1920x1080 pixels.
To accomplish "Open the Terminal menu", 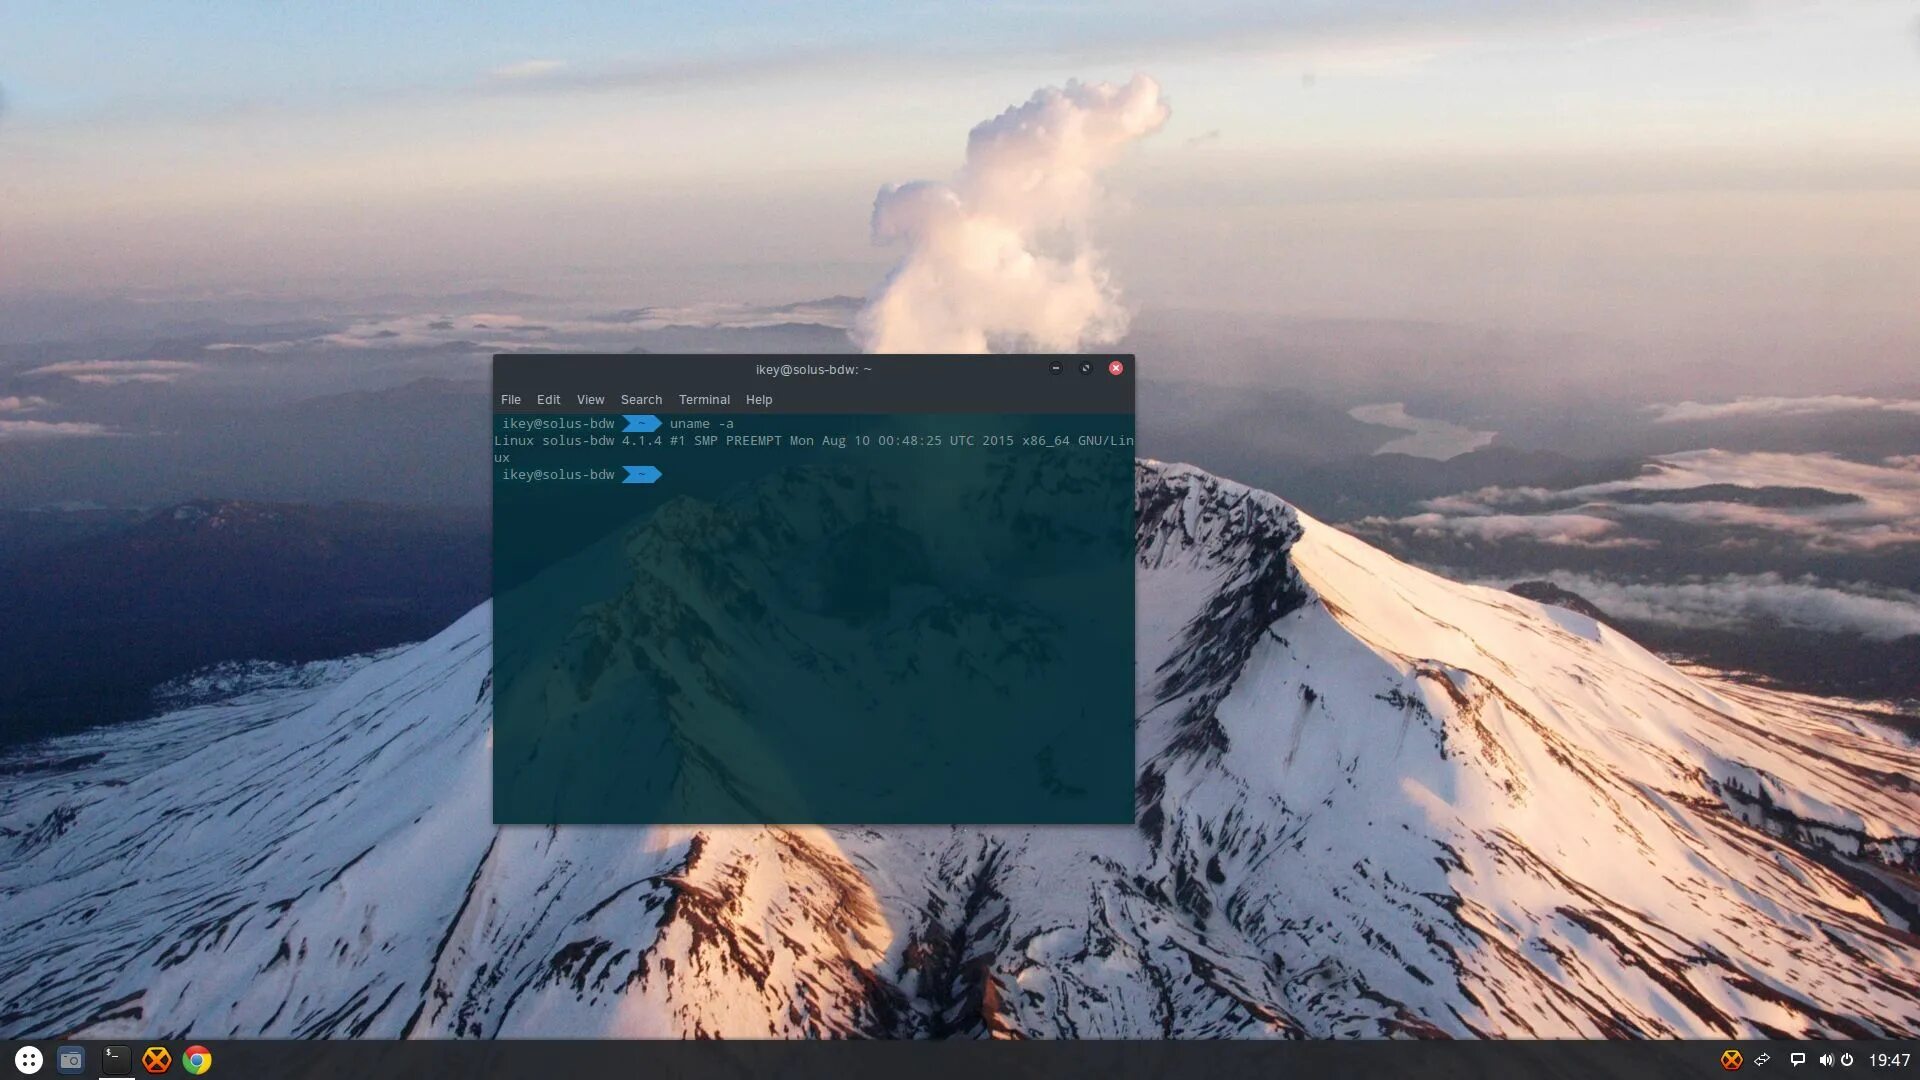I will (704, 400).
